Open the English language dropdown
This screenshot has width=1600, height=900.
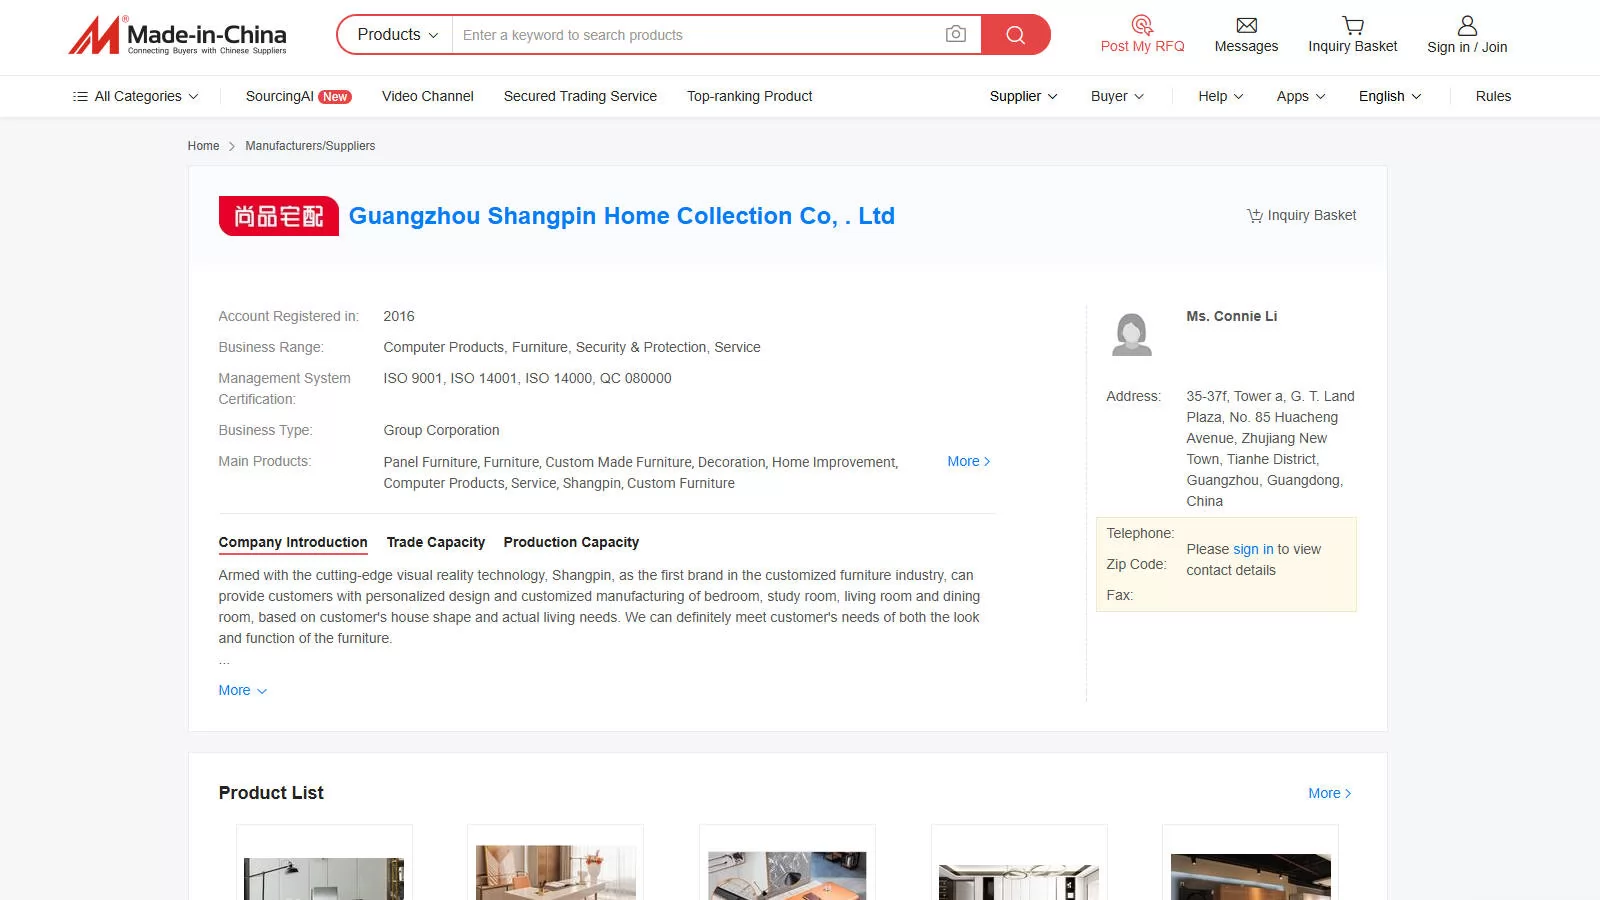tap(1389, 97)
